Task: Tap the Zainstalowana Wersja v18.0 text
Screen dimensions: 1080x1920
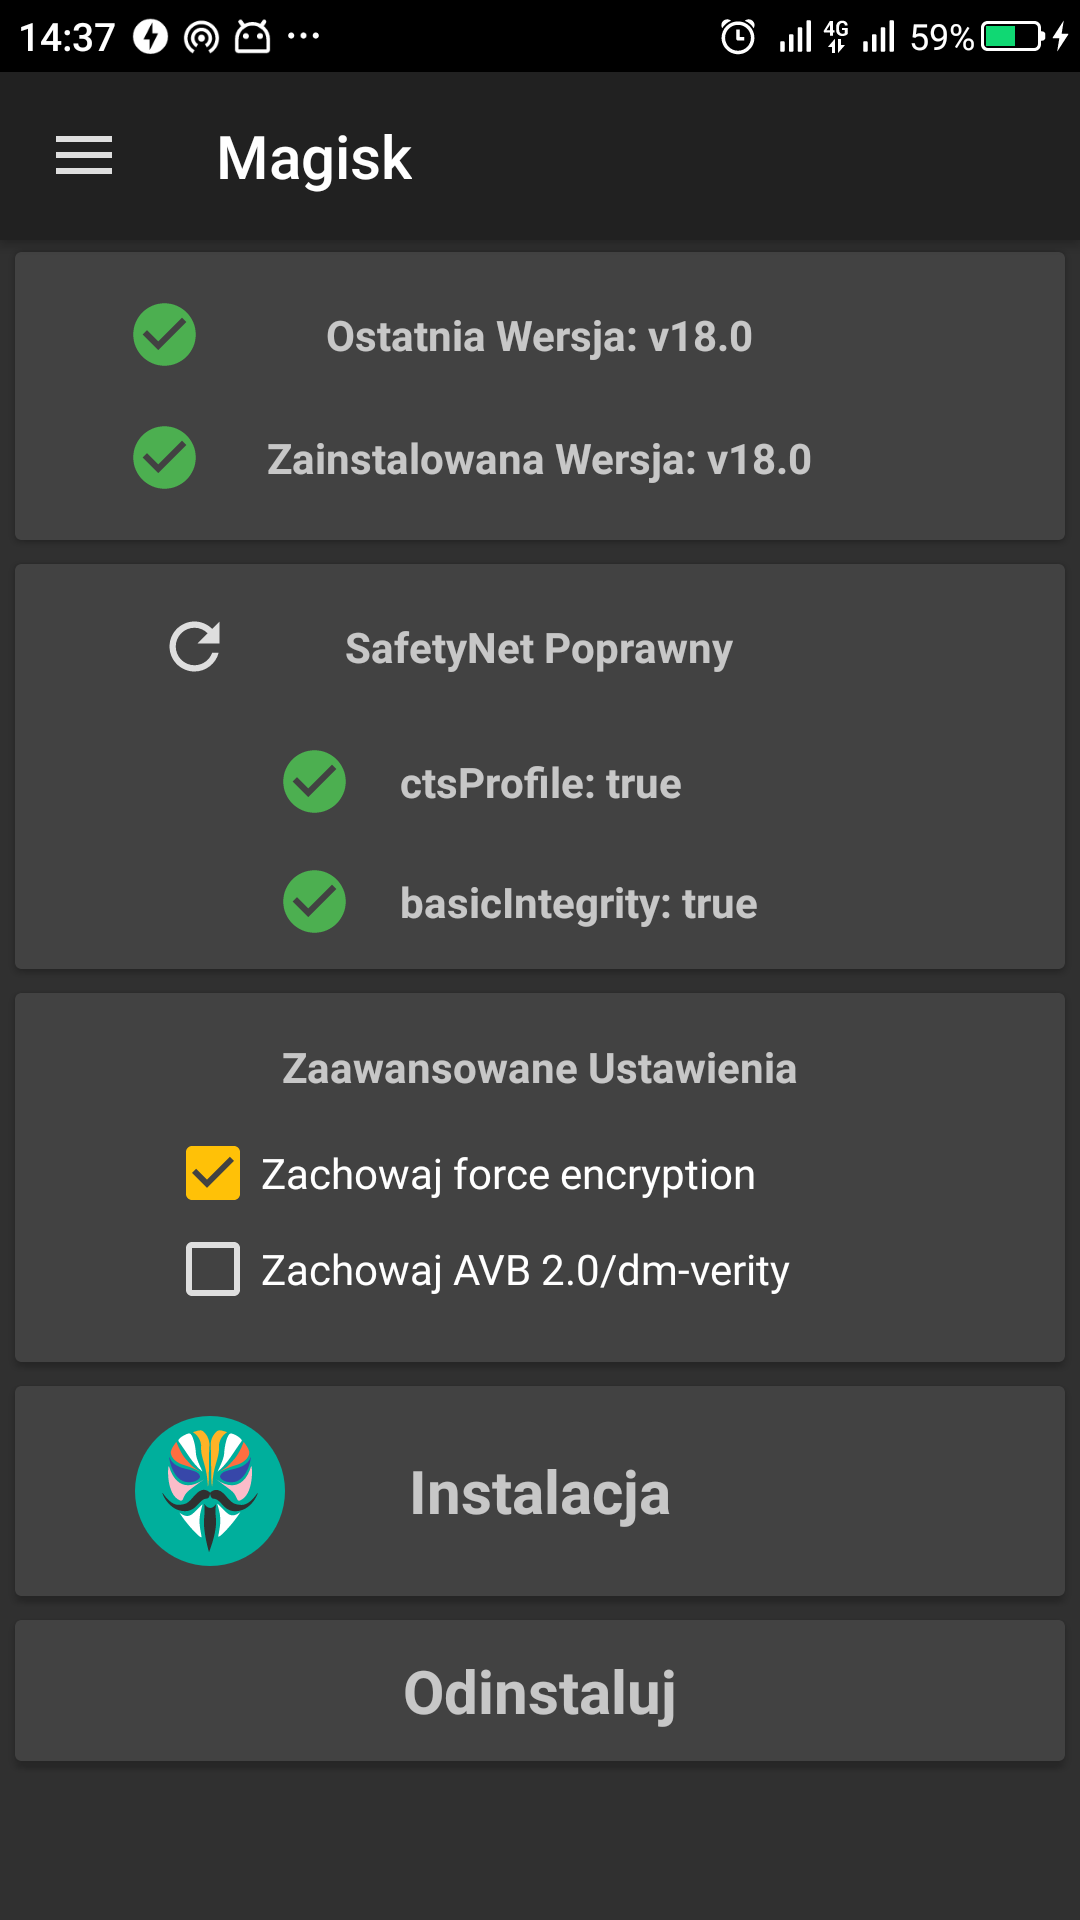Action: (539, 460)
